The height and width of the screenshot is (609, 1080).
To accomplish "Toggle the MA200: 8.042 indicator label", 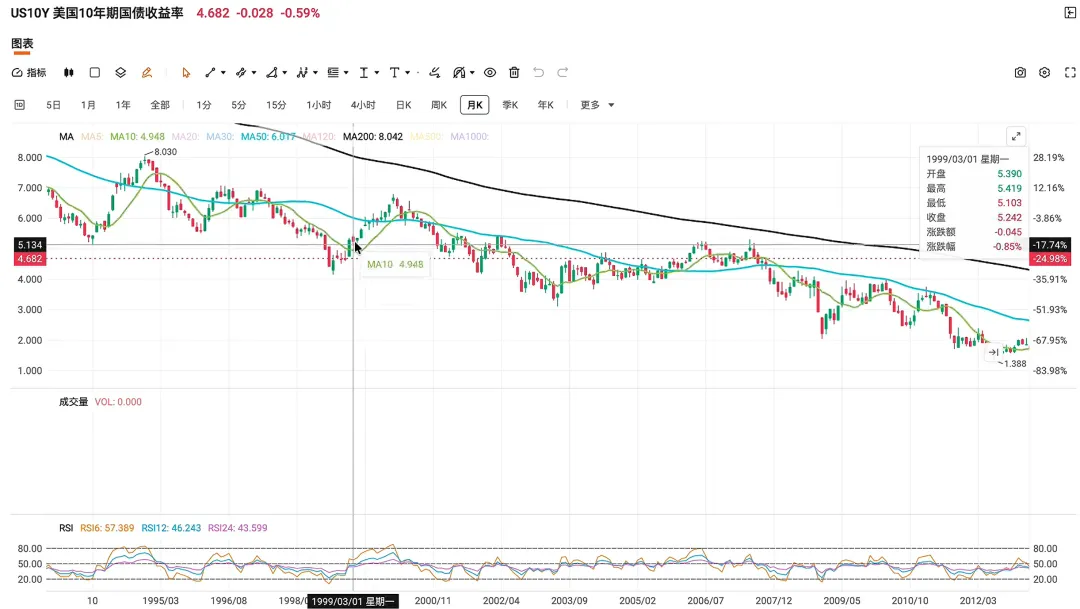I will tap(373, 136).
